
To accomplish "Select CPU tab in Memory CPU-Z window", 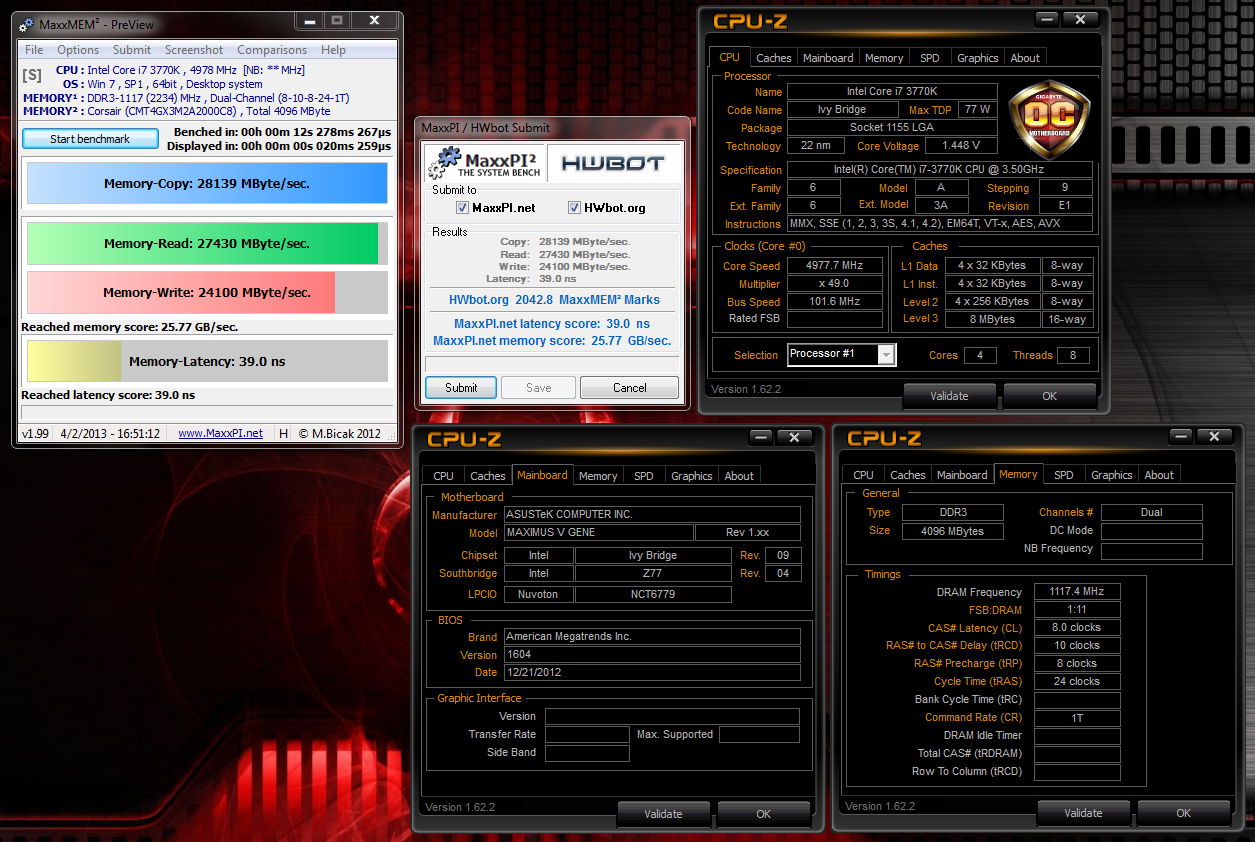I will tap(864, 475).
